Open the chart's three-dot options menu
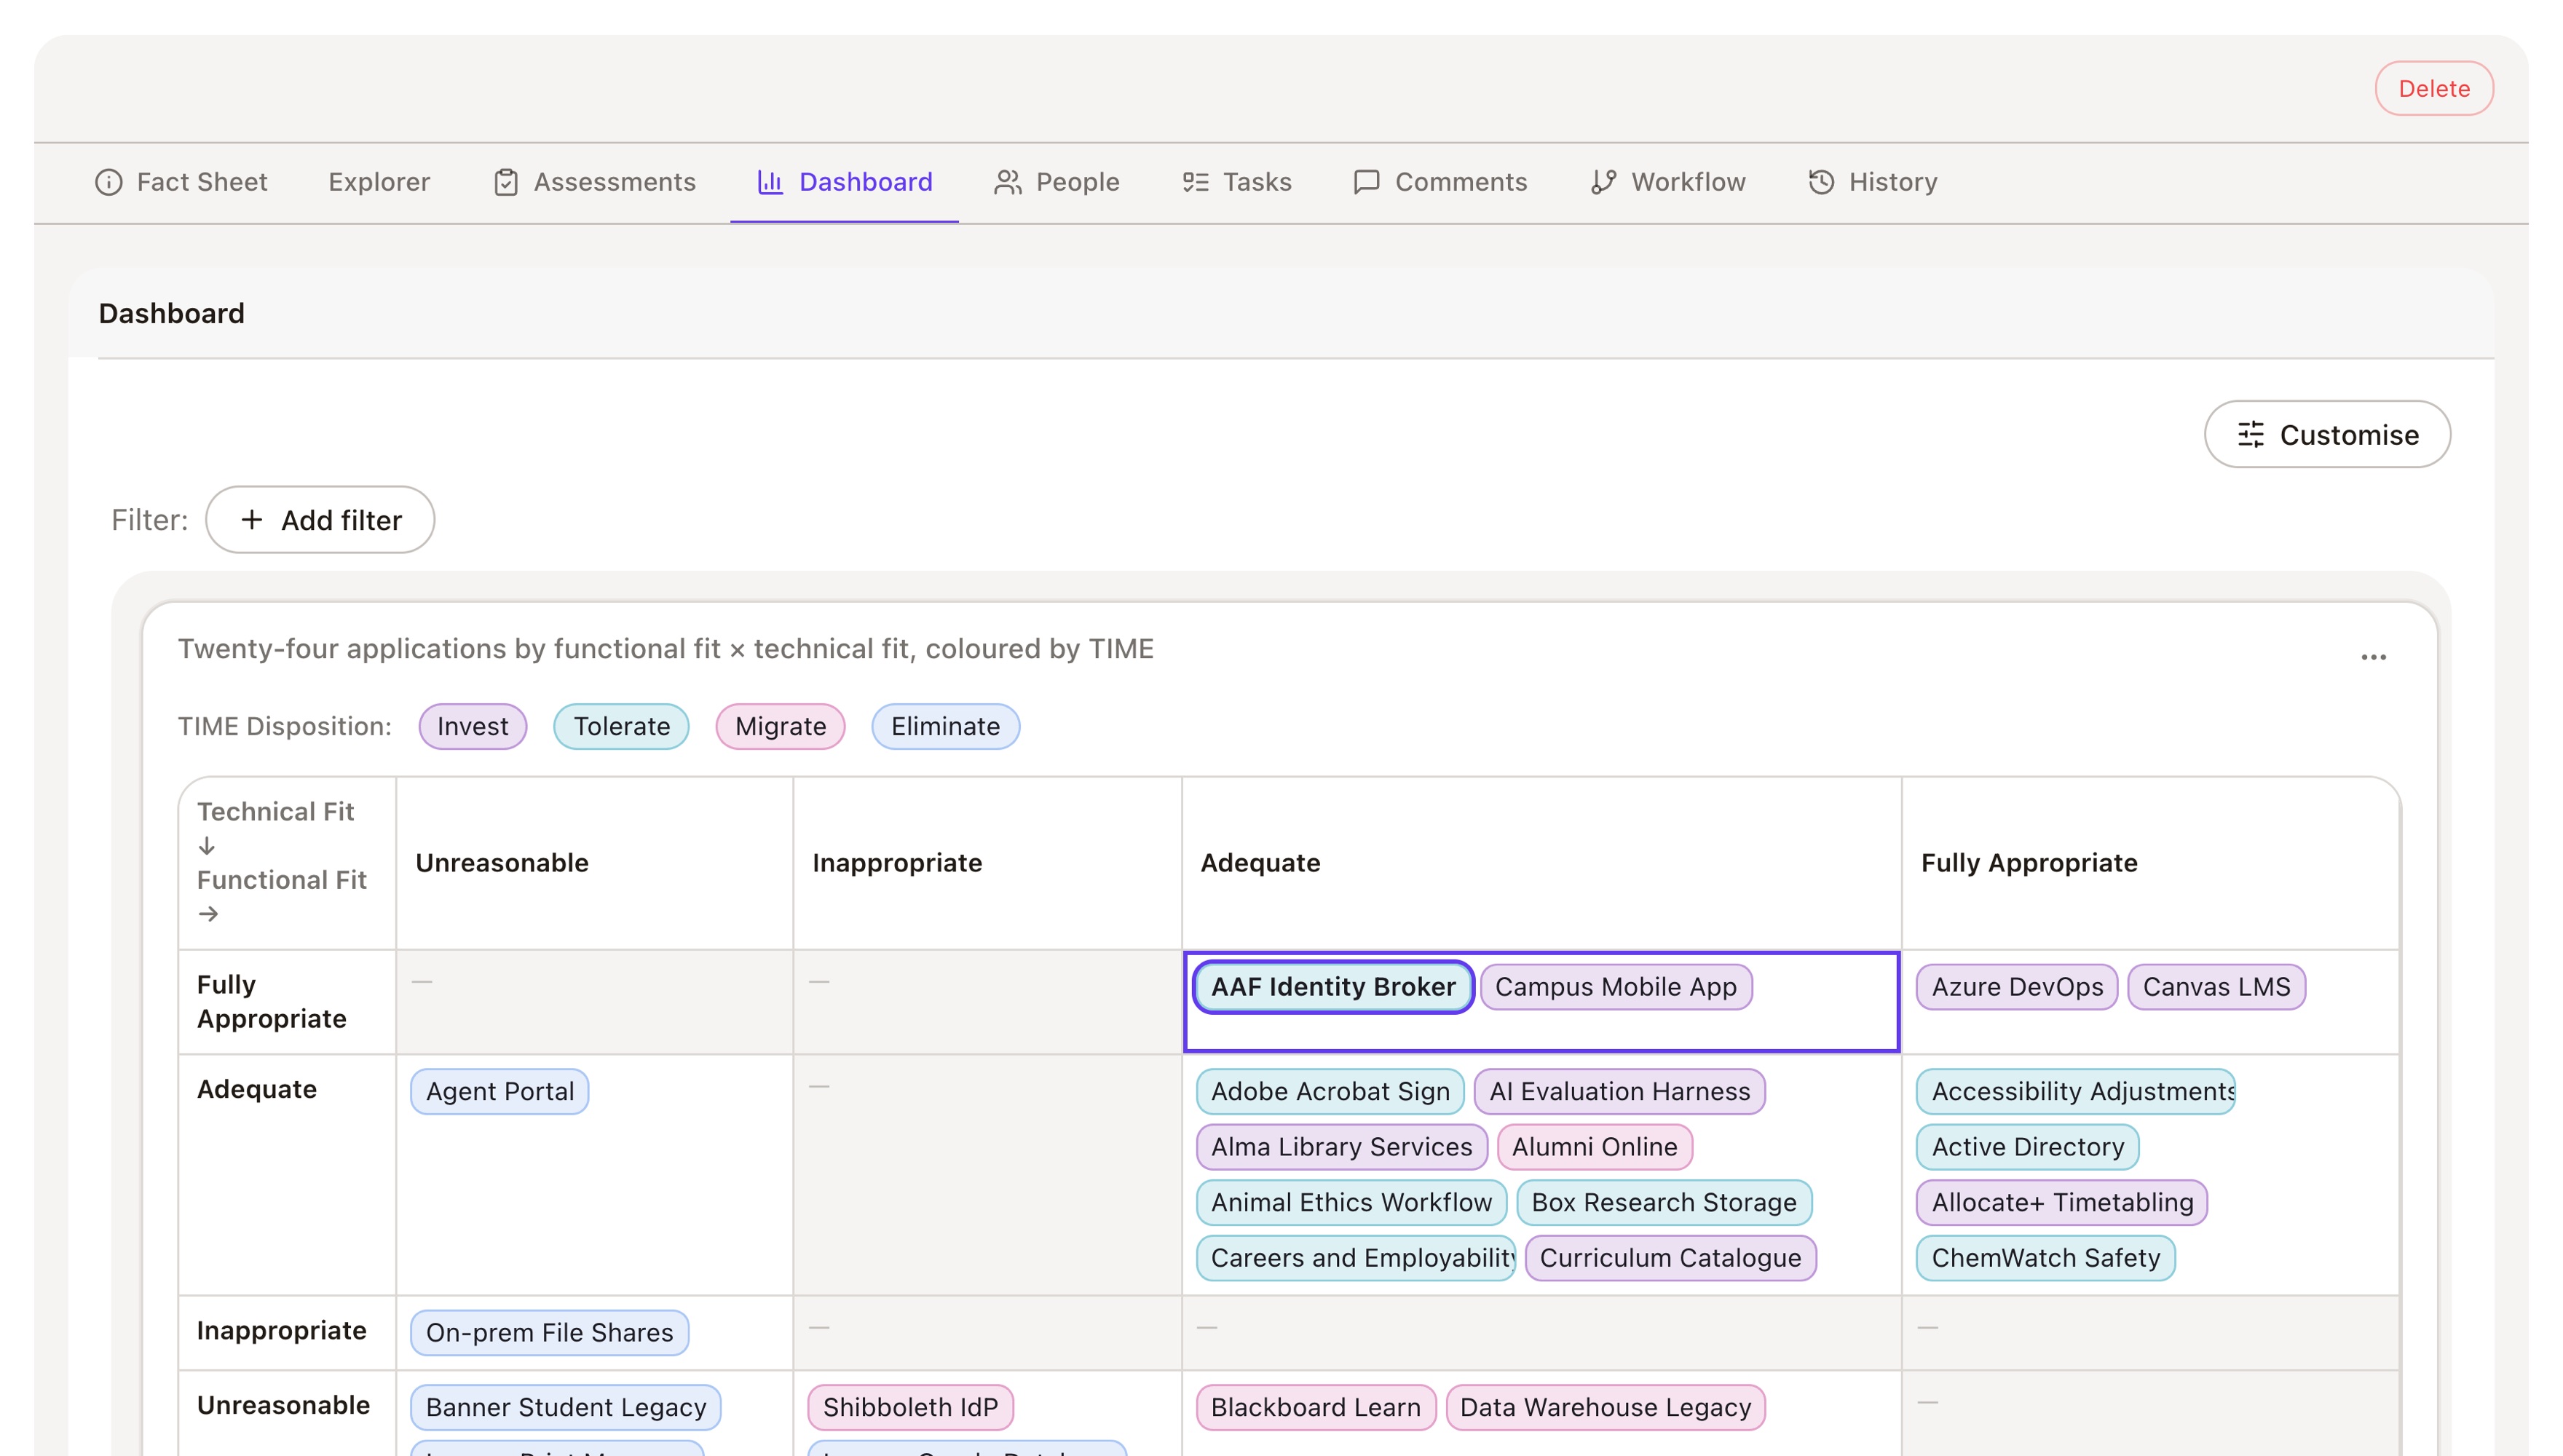 coord(2373,657)
